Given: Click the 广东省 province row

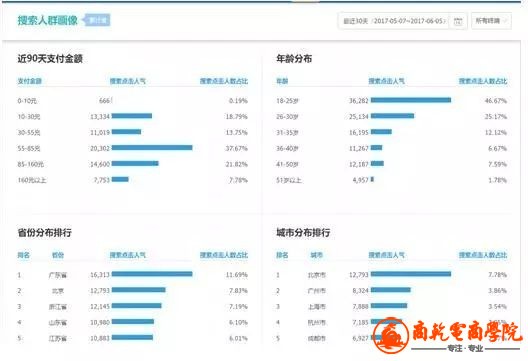Looking at the screenshot, I should 133,274.
